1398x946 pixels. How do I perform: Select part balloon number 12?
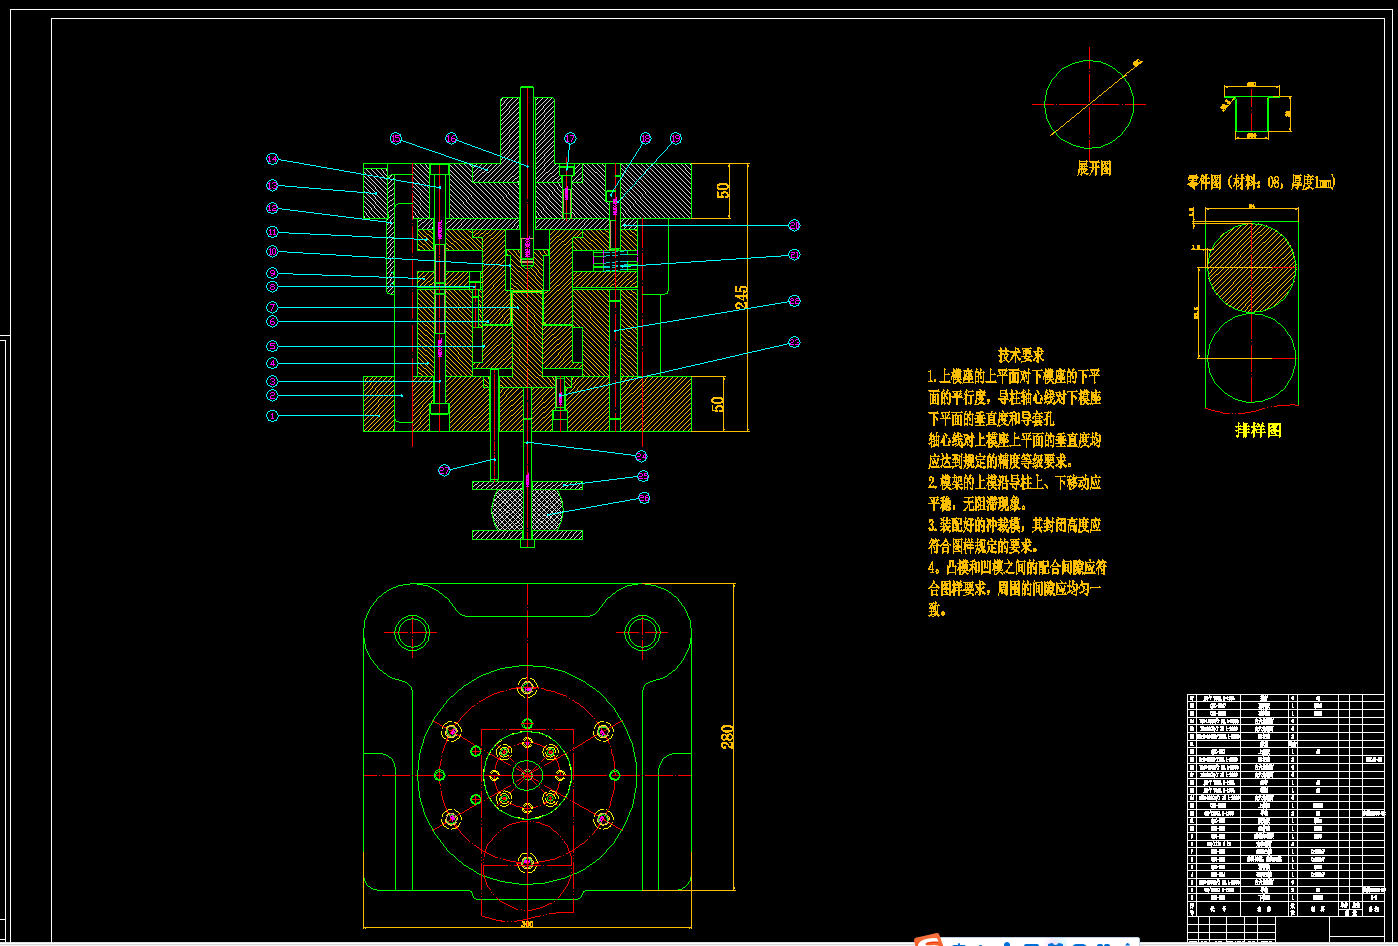tap(272, 208)
